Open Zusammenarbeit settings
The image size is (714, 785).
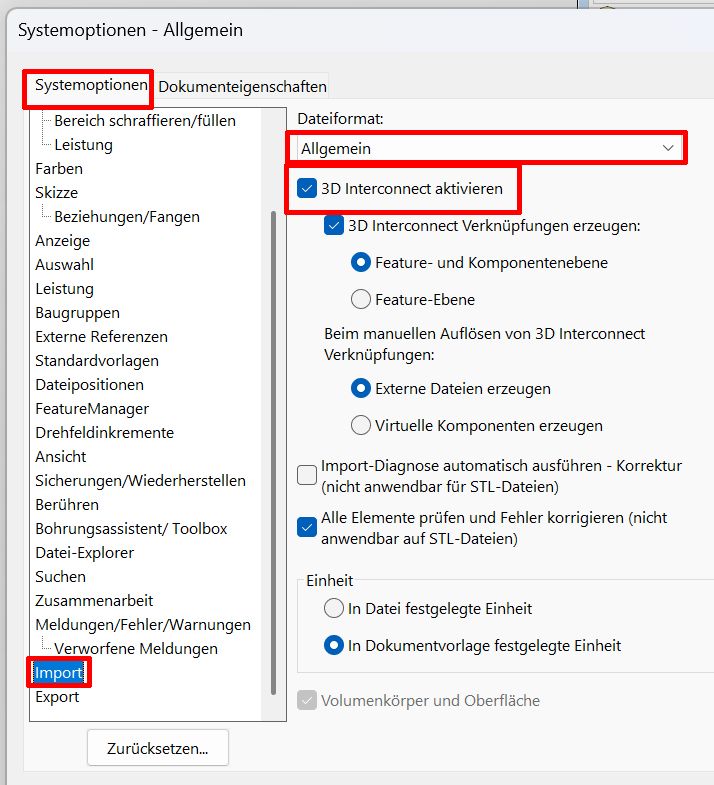(x=94, y=601)
